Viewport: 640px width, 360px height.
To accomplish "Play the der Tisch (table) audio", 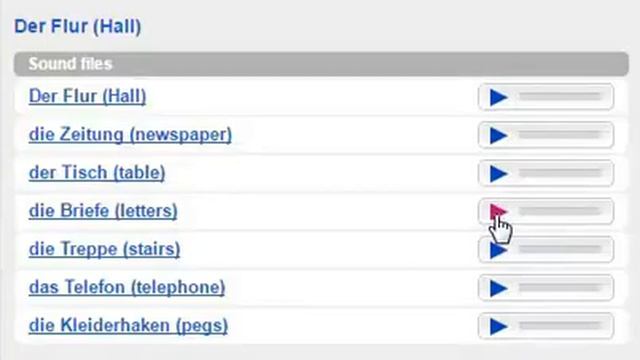I will (x=498, y=173).
